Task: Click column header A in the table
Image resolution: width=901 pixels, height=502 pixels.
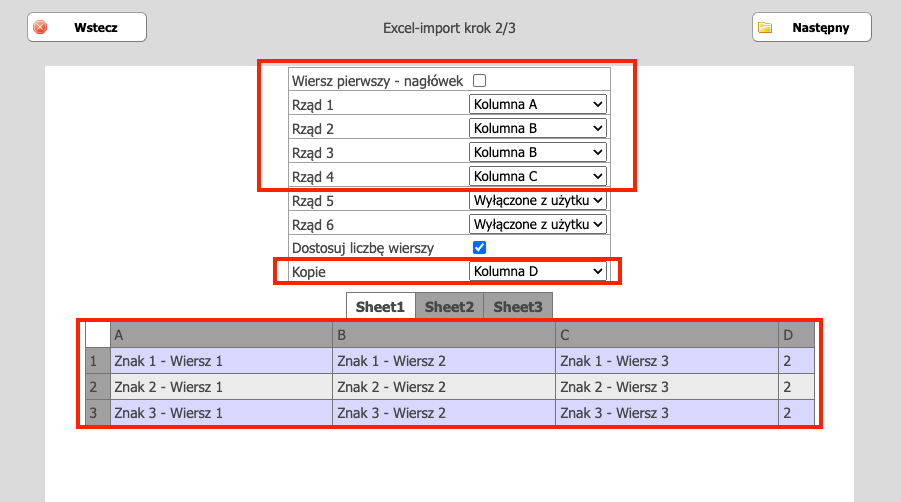Action: coord(220,335)
